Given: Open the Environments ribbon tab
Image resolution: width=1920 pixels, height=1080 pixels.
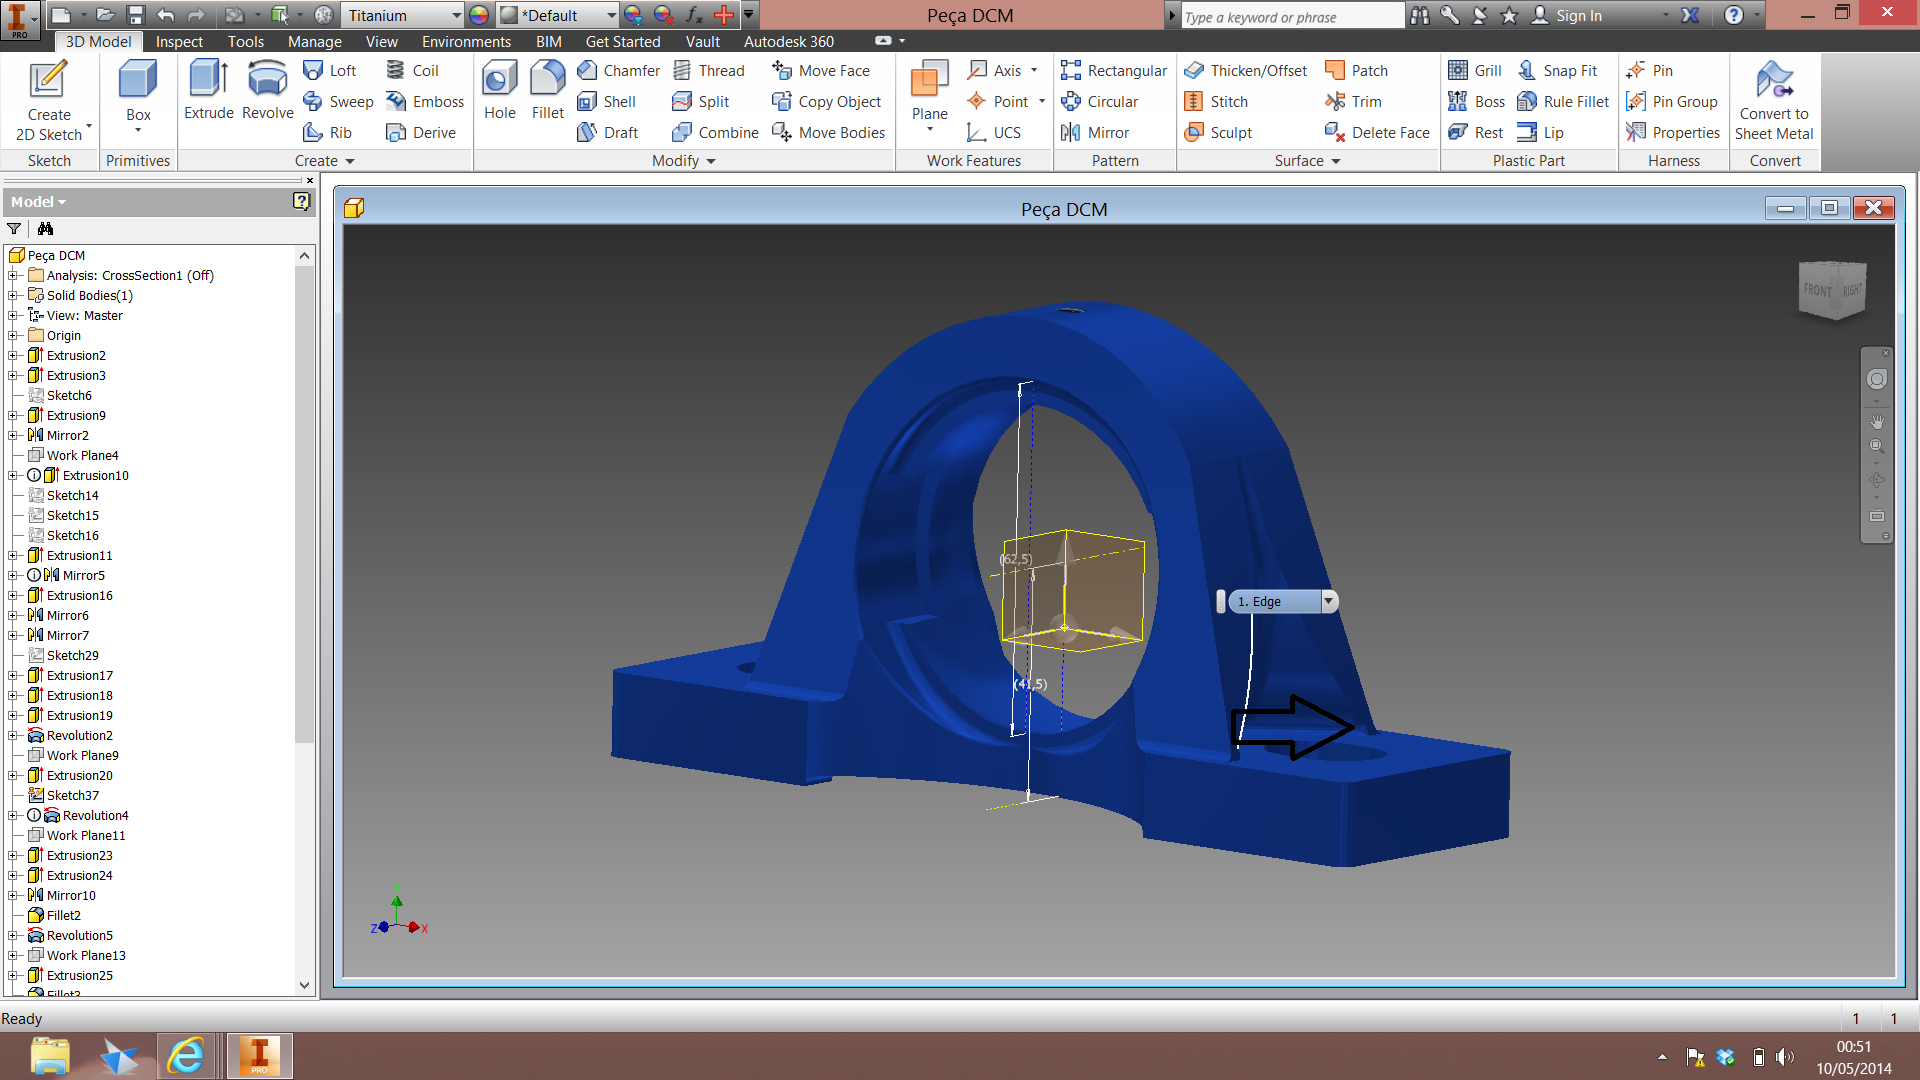Looking at the screenshot, I should tap(466, 41).
